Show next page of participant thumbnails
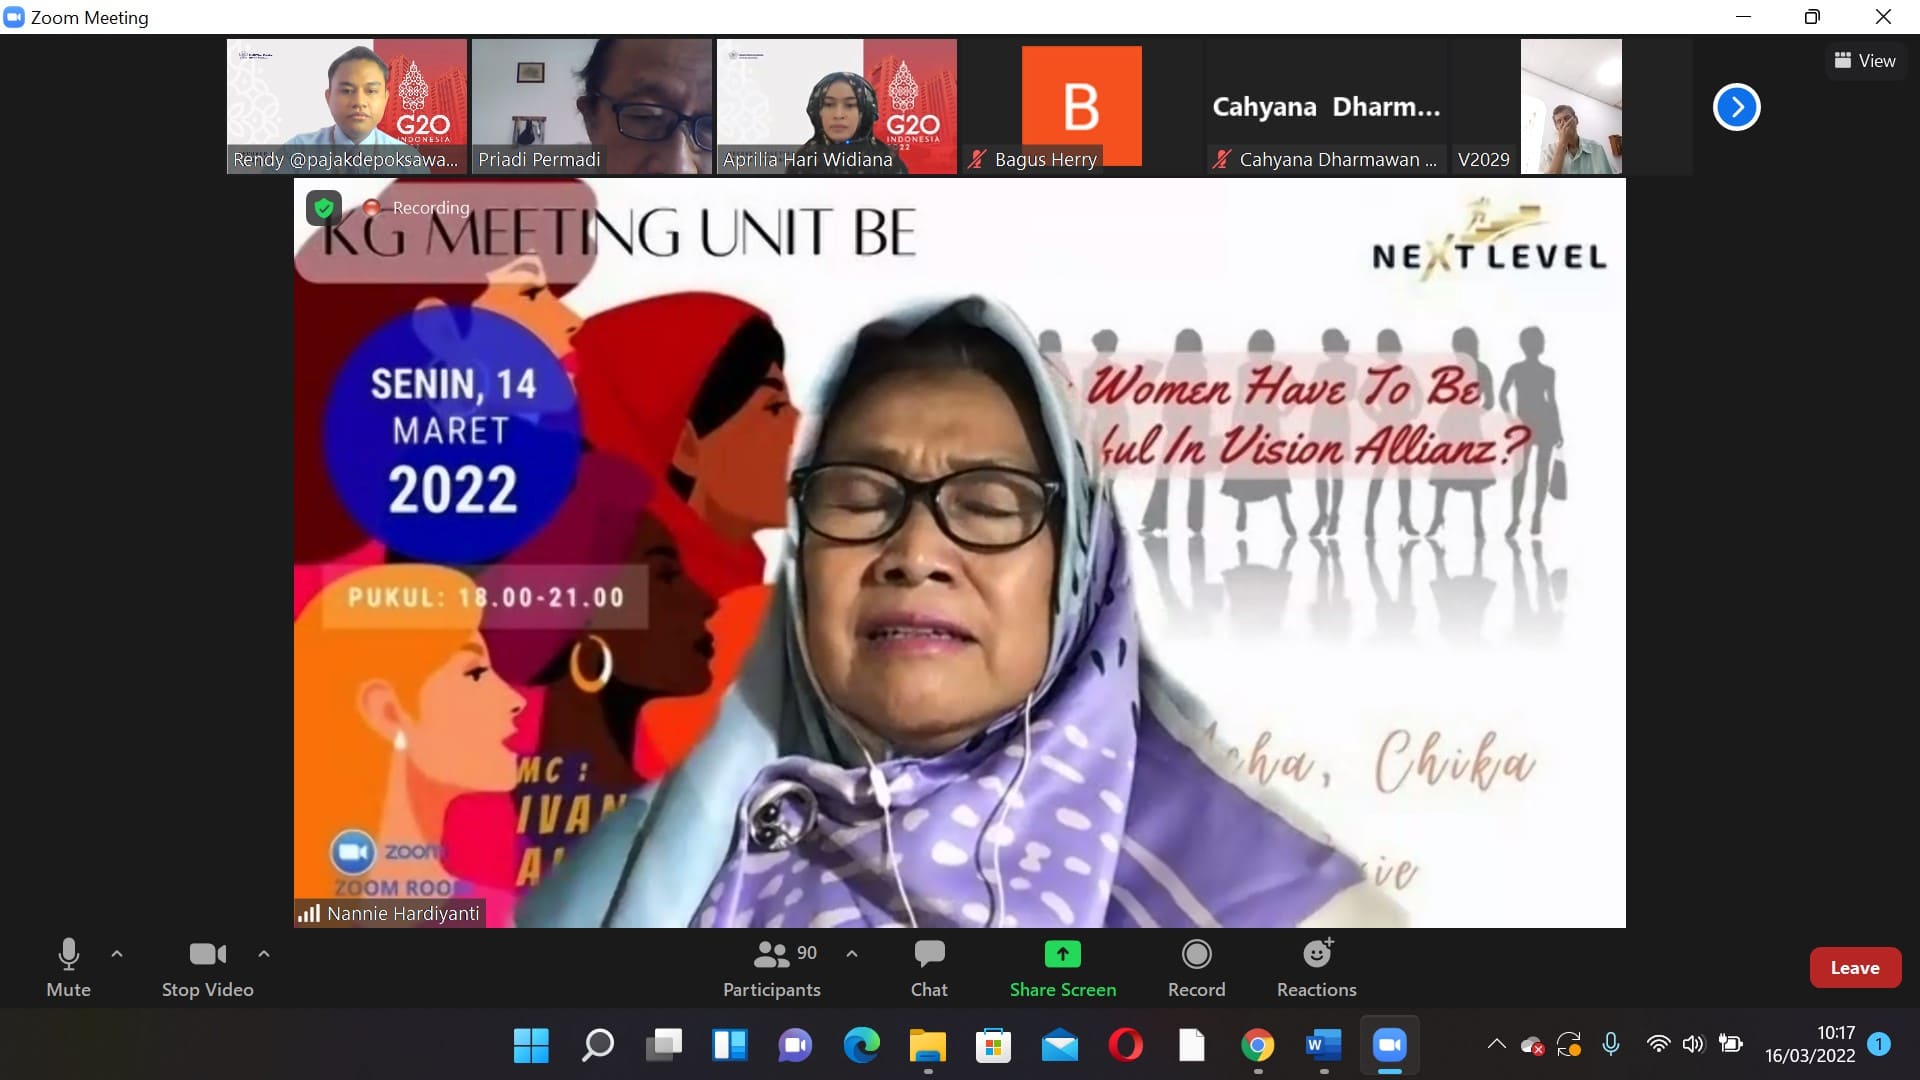Viewport: 1920px width, 1080px height. coord(1736,107)
